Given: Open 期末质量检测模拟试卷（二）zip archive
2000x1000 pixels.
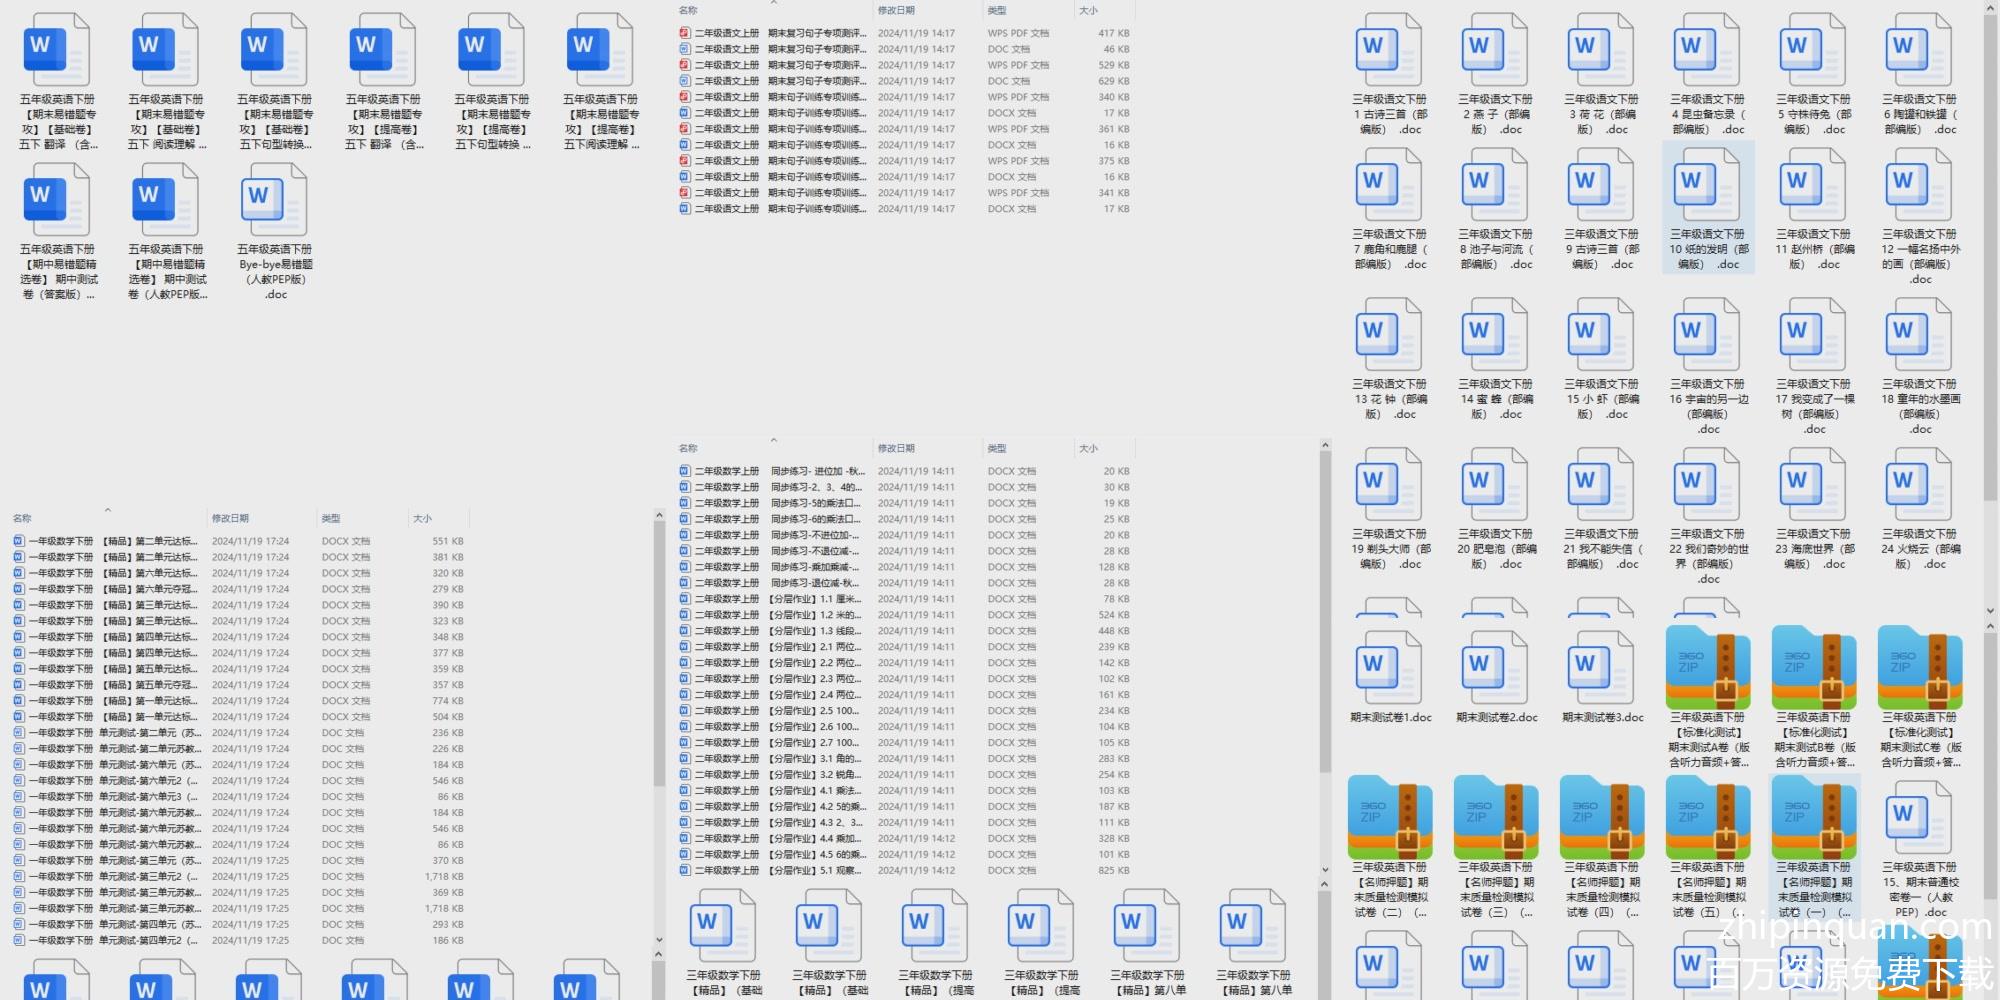Looking at the screenshot, I should click(x=1390, y=817).
